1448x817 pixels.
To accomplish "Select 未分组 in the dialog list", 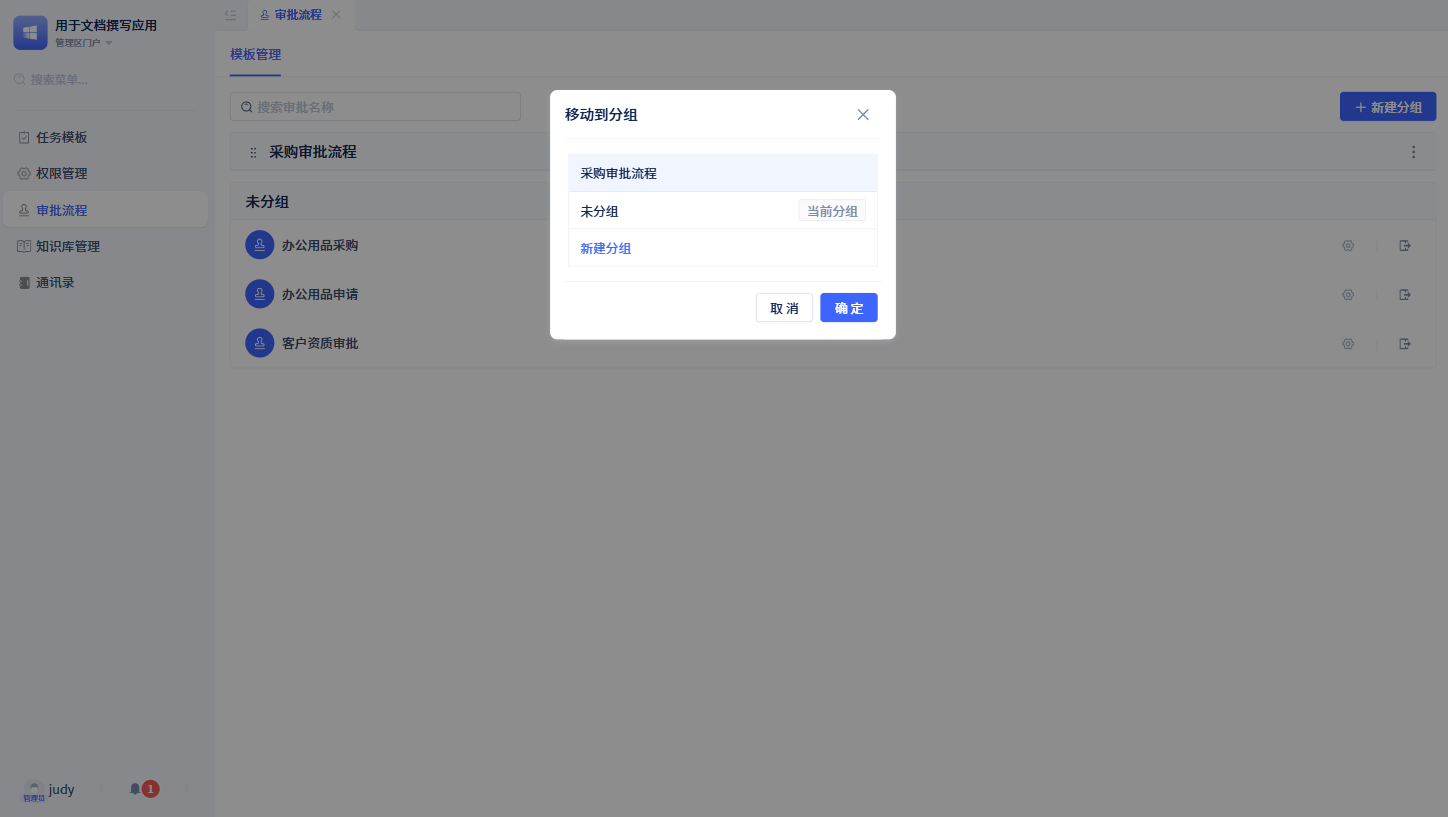I will 723,211.
